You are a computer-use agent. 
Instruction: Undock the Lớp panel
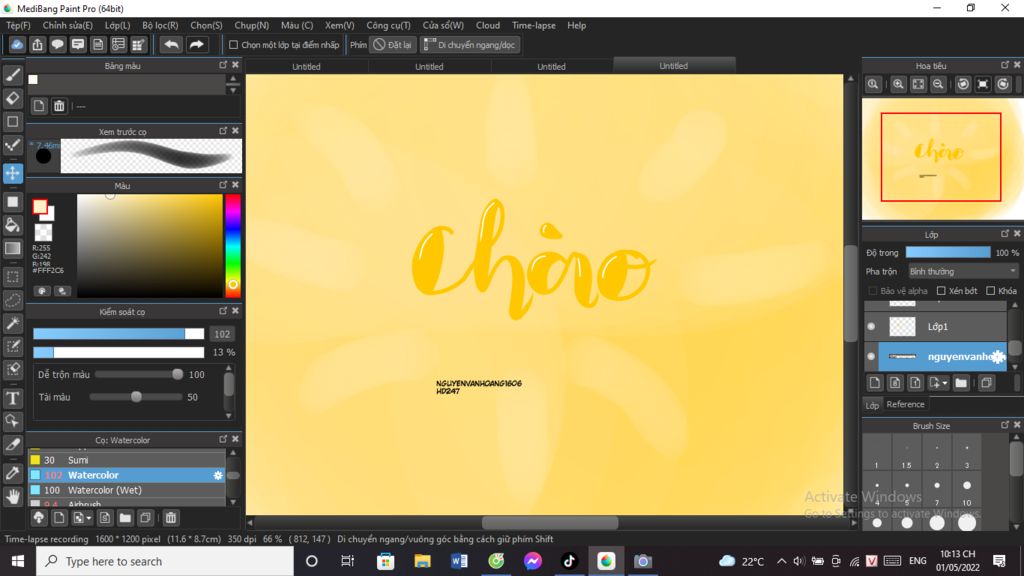[1004, 234]
